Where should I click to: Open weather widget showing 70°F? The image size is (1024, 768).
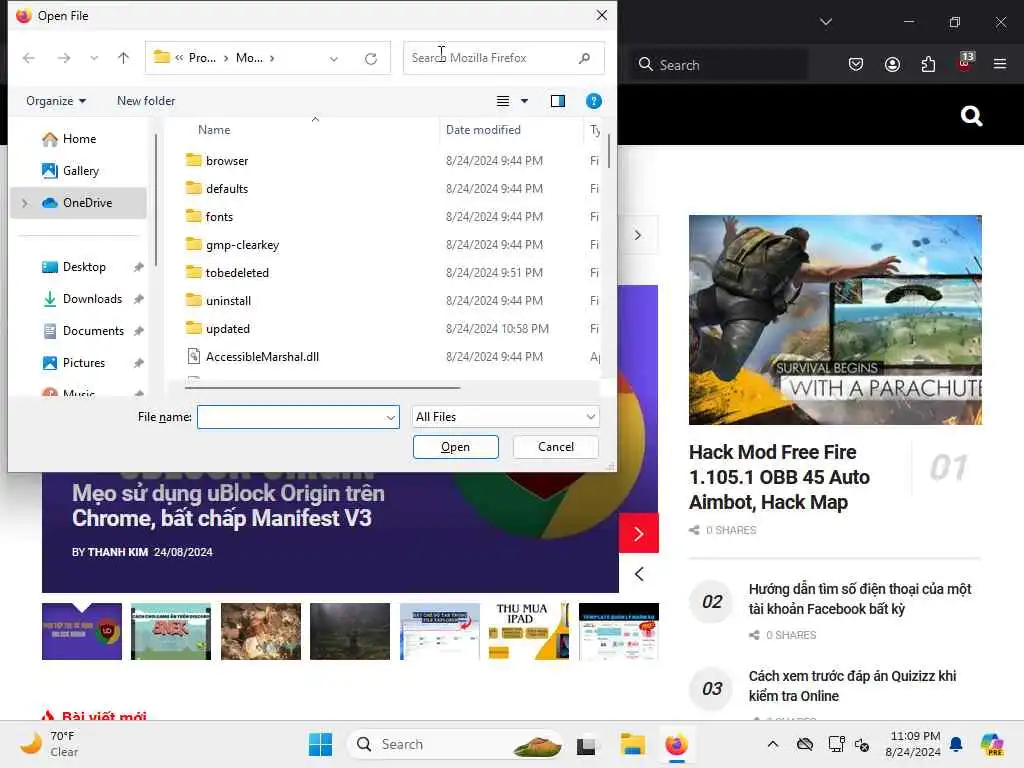pyautogui.click(x=50, y=744)
